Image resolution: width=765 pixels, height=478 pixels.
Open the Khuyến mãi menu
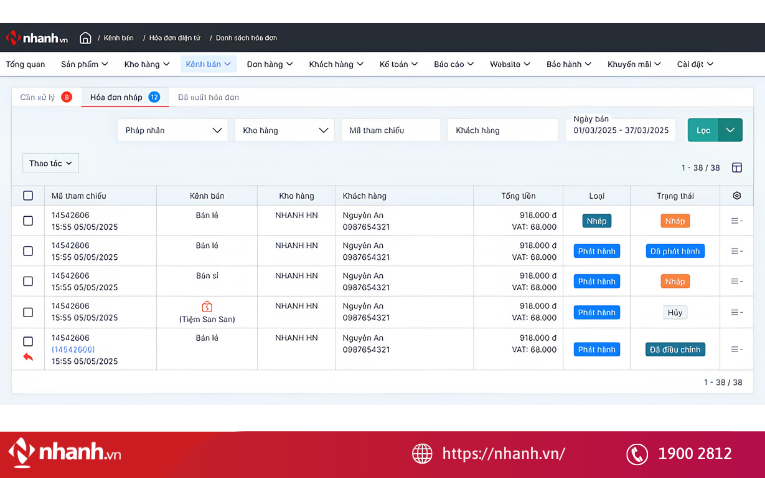(x=634, y=64)
